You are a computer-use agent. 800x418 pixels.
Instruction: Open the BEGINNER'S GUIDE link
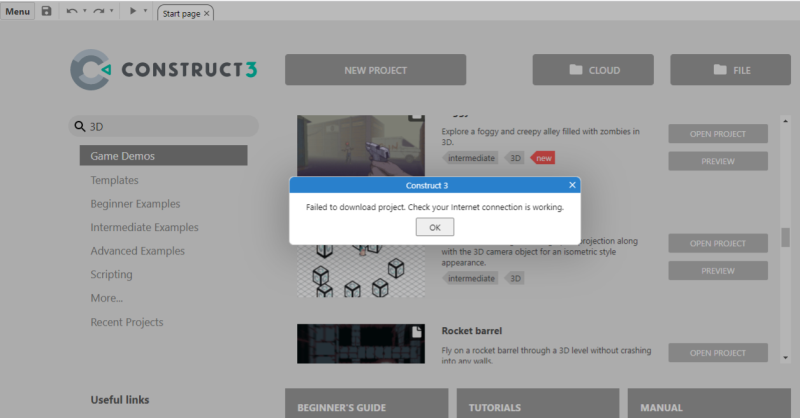[x=366, y=403]
